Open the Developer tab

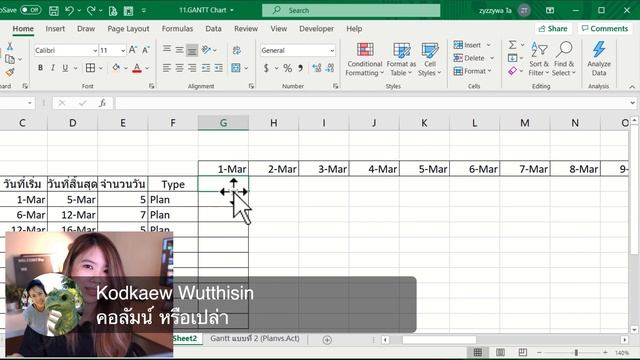click(x=316, y=29)
